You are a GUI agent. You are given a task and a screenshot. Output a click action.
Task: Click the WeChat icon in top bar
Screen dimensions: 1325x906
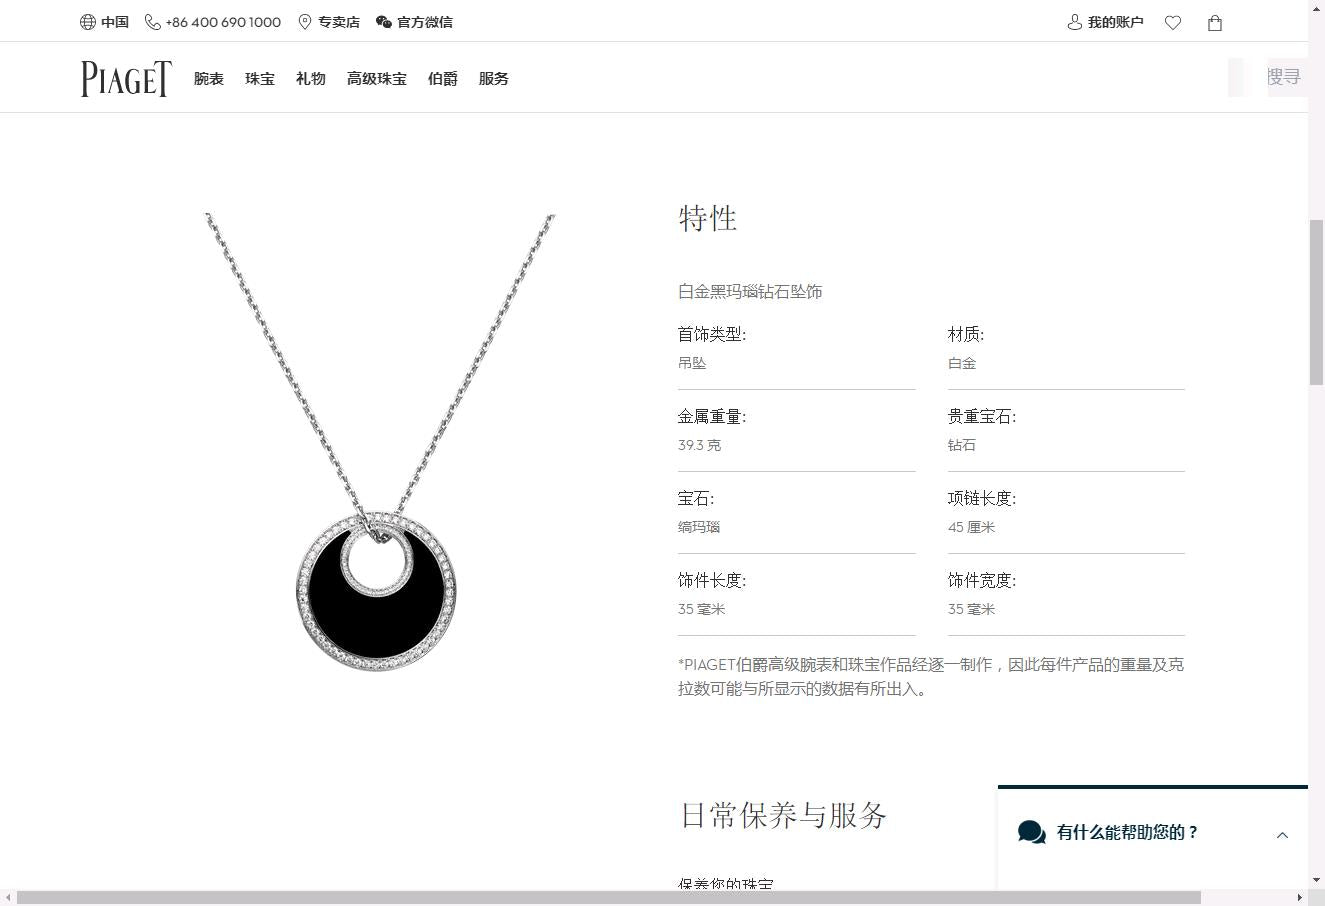(x=383, y=22)
